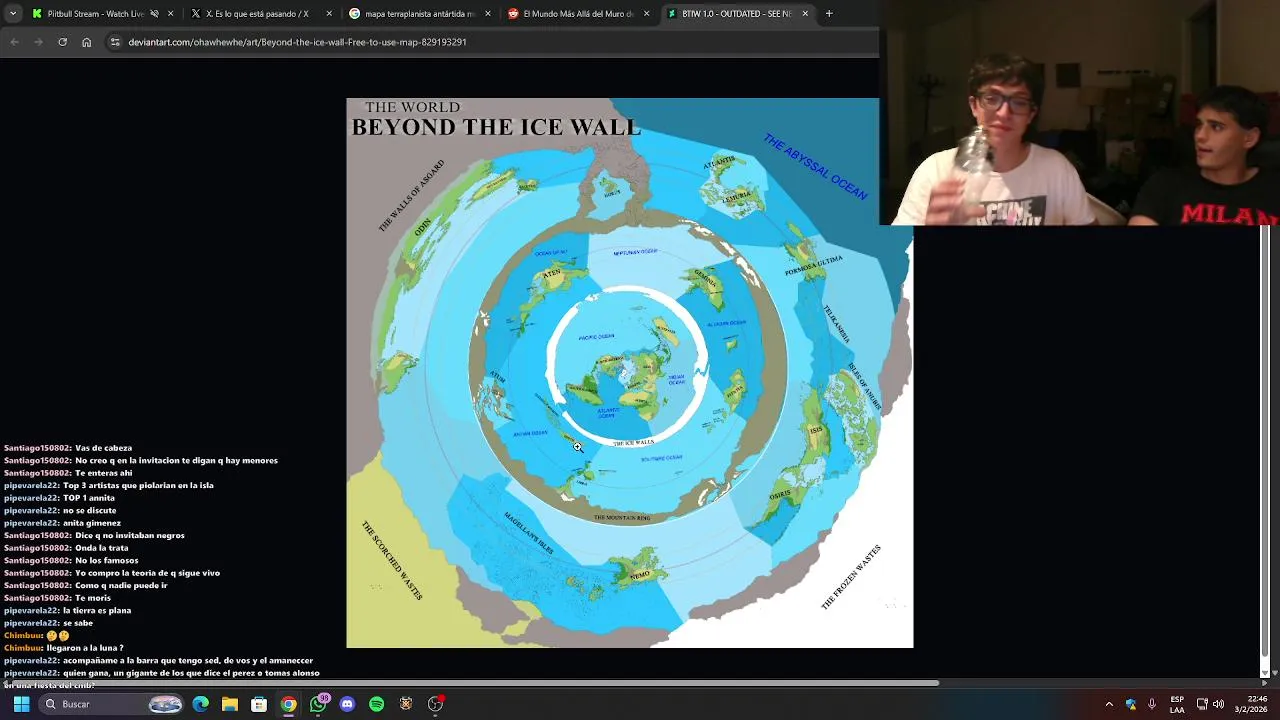This screenshot has width=1280, height=720.
Task: Go forward in browser history
Action: (38, 42)
